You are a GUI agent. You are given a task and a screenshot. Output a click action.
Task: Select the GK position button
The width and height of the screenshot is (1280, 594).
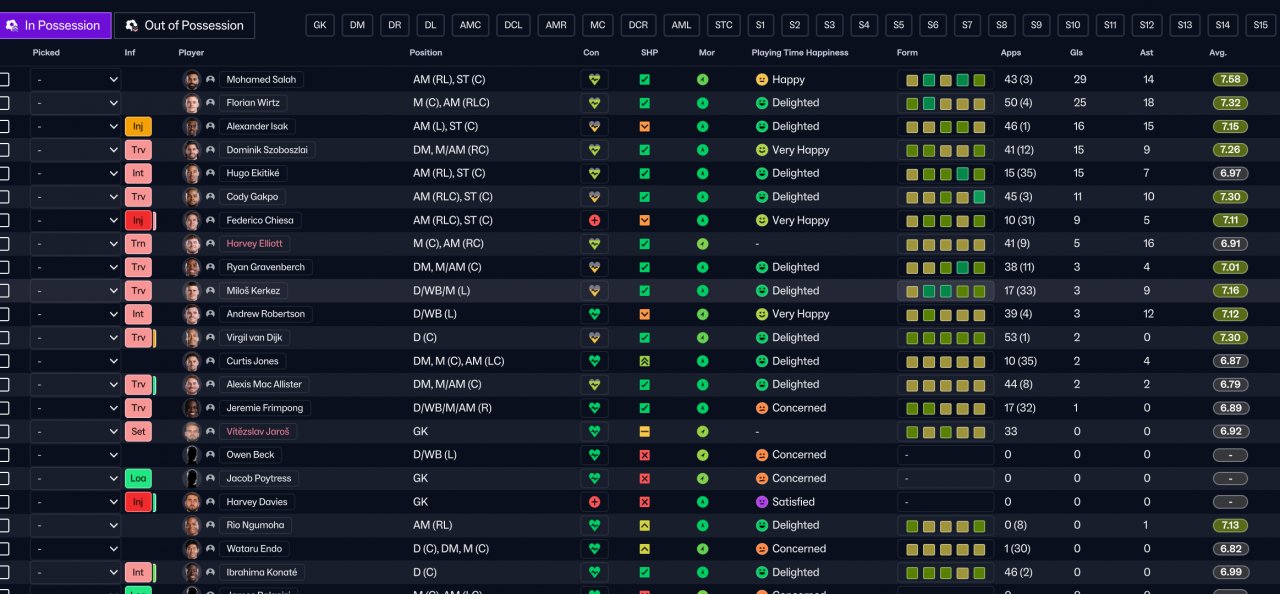[x=320, y=25]
